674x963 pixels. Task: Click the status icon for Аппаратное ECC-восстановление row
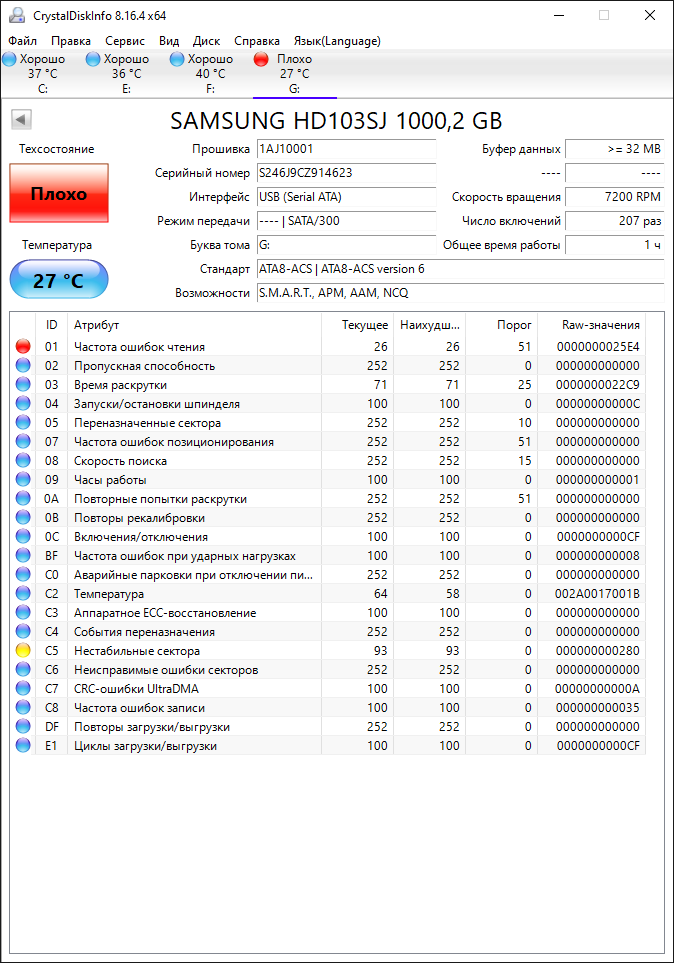tap(23, 612)
